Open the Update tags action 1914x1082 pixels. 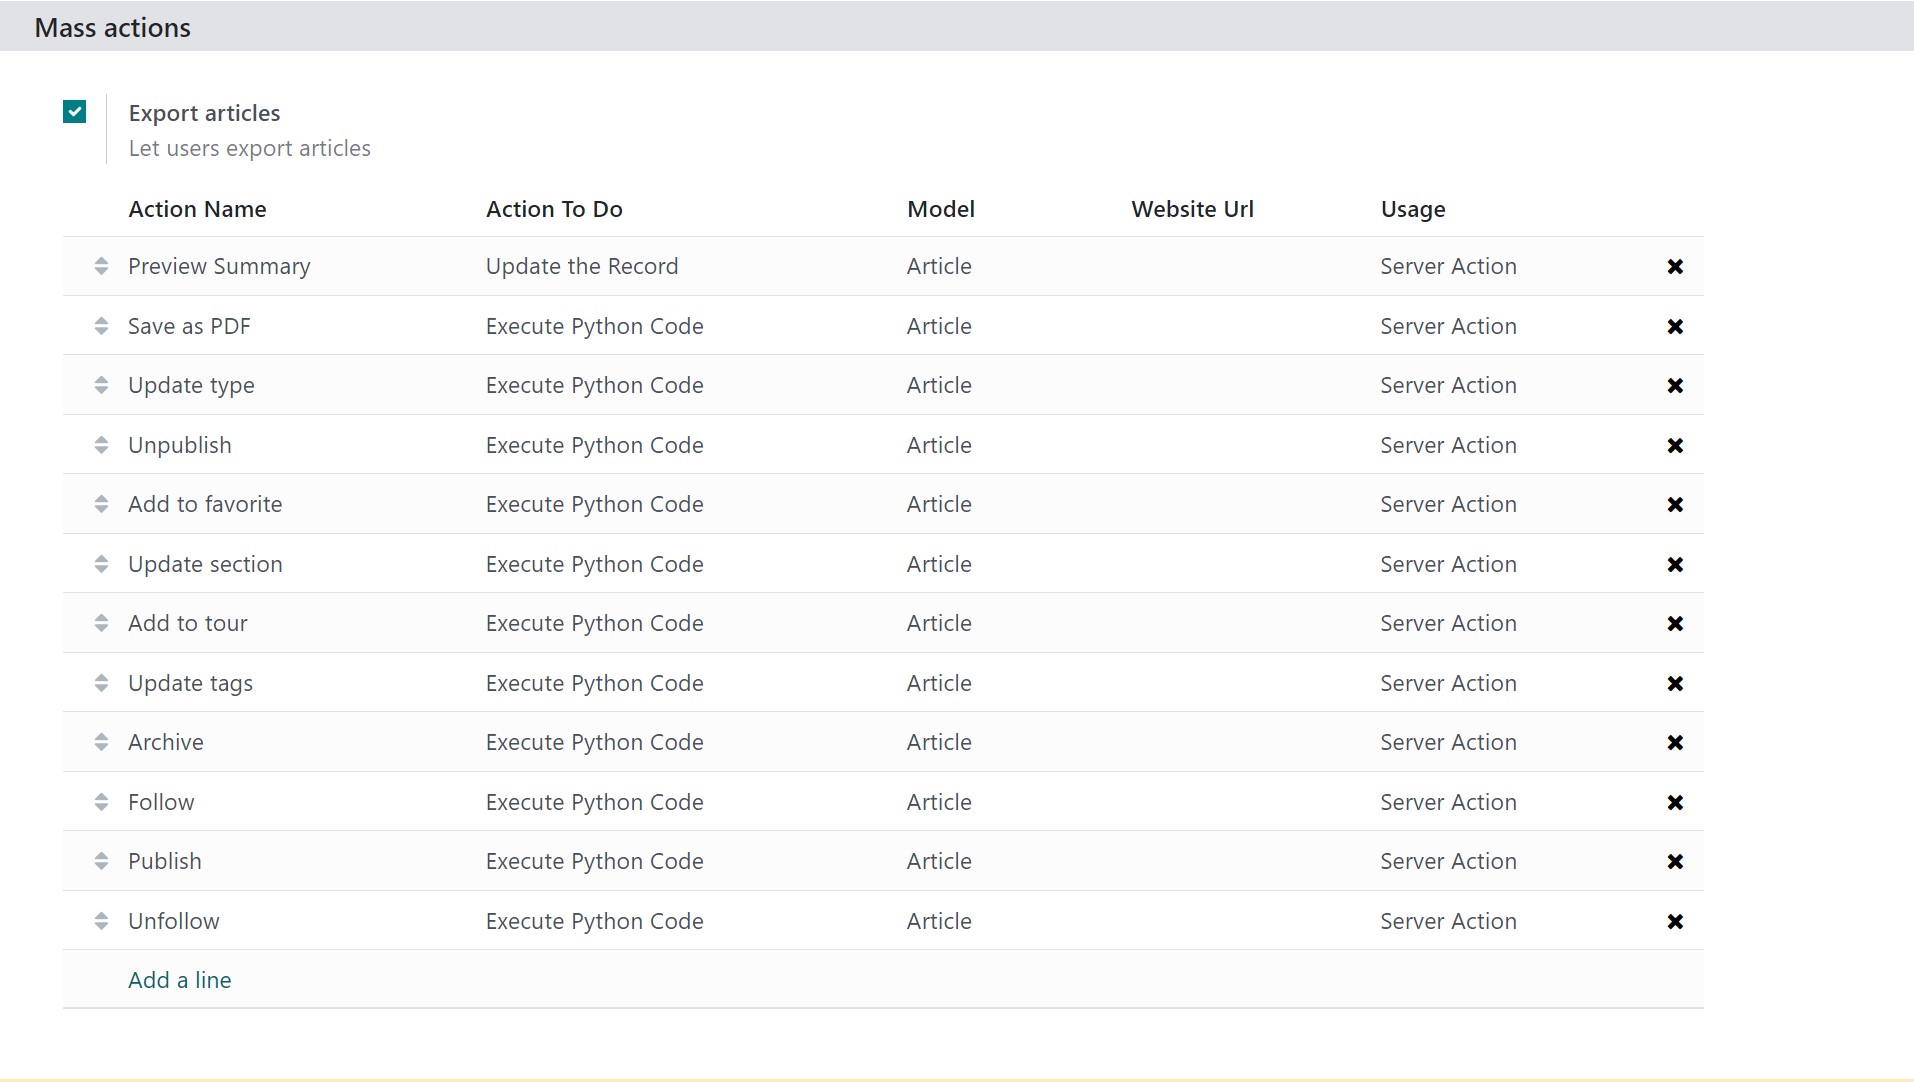click(190, 683)
